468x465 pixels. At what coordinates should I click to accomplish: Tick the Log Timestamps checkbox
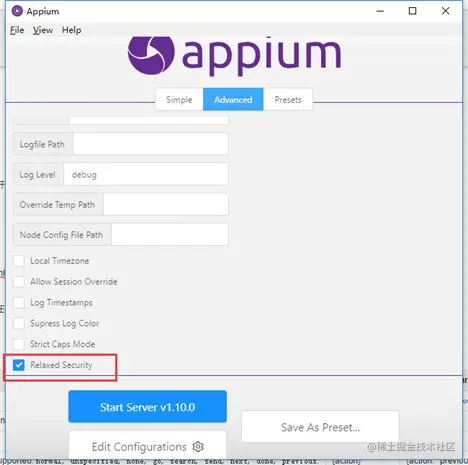coord(19,303)
